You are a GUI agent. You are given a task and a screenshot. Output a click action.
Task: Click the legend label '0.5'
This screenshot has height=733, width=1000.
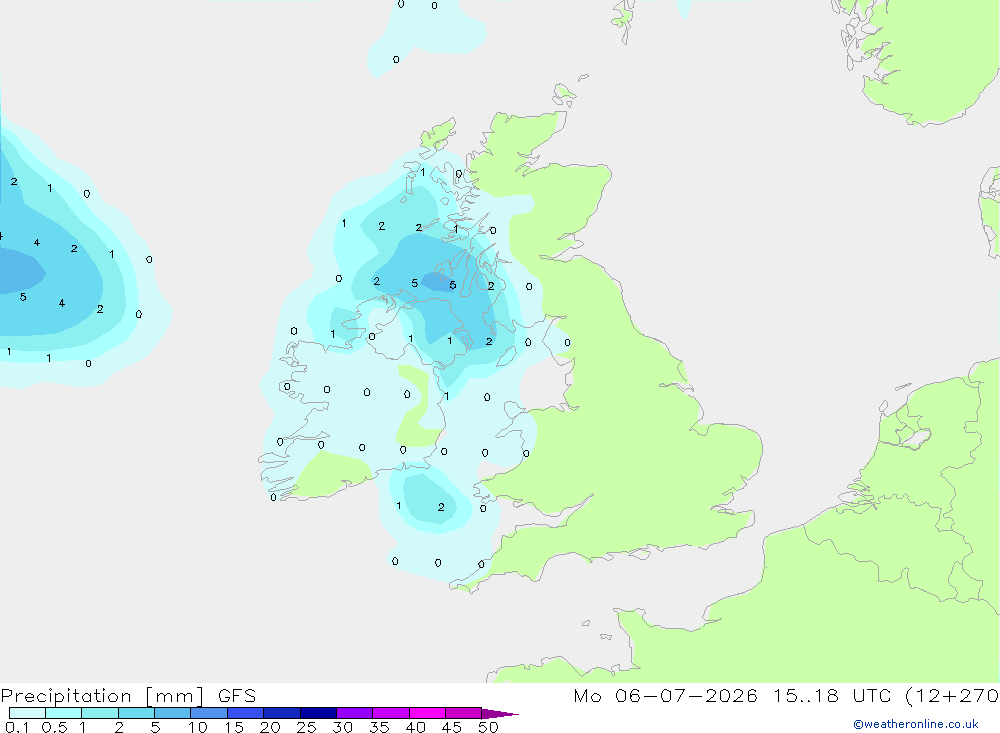54,727
